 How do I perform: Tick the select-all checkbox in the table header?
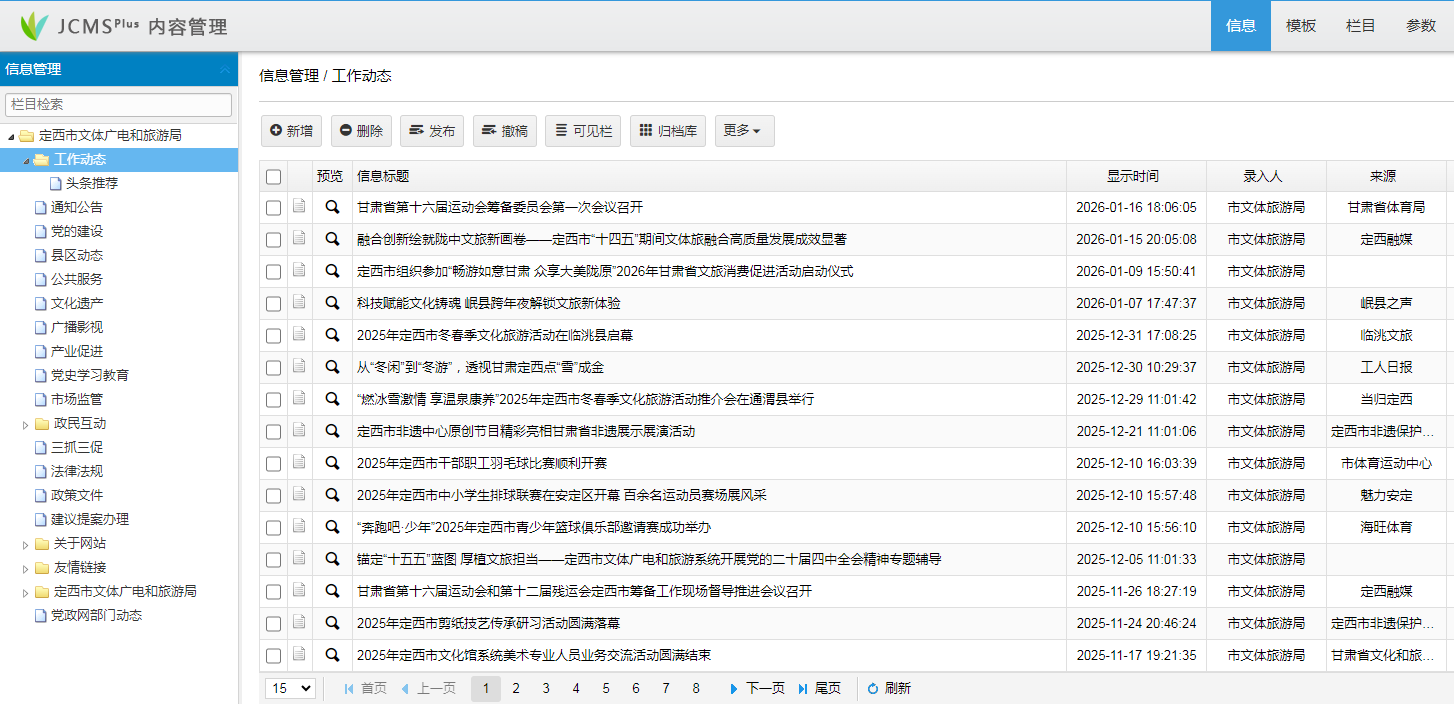pyautogui.click(x=274, y=177)
